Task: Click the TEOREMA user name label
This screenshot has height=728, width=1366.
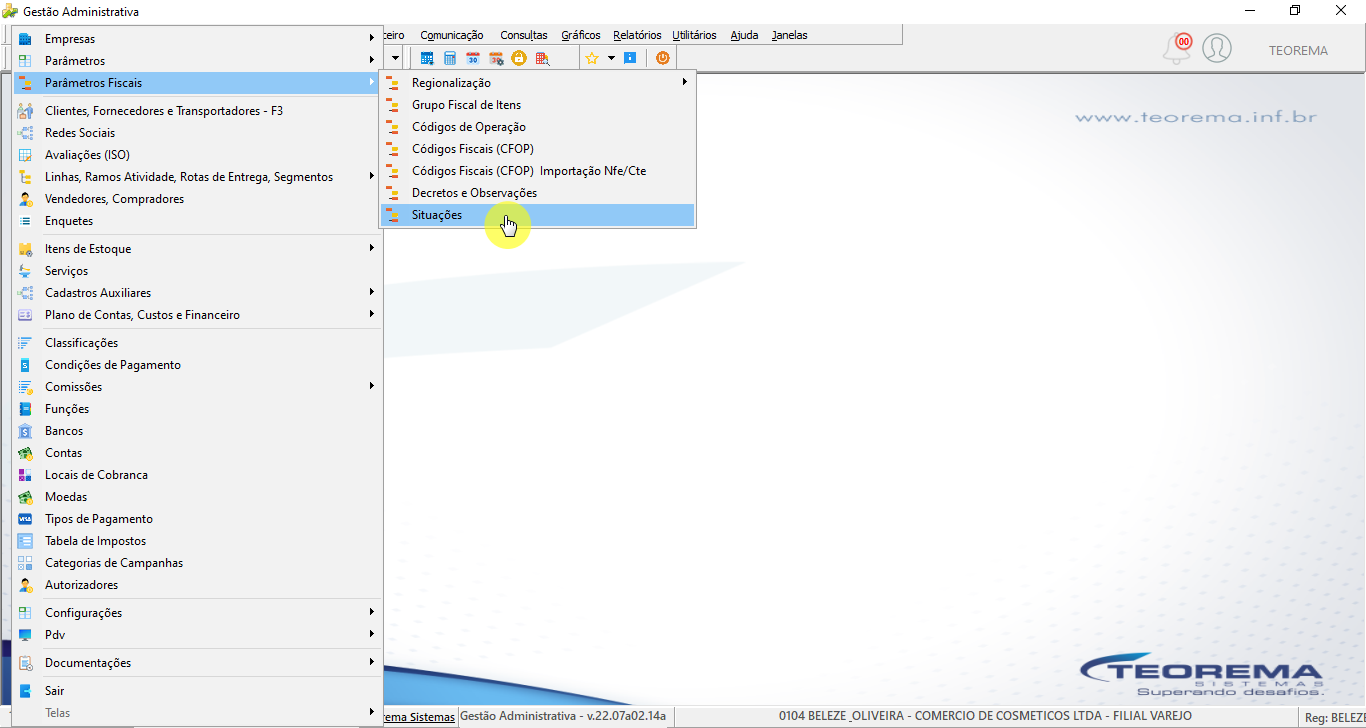Action: pos(1298,51)
